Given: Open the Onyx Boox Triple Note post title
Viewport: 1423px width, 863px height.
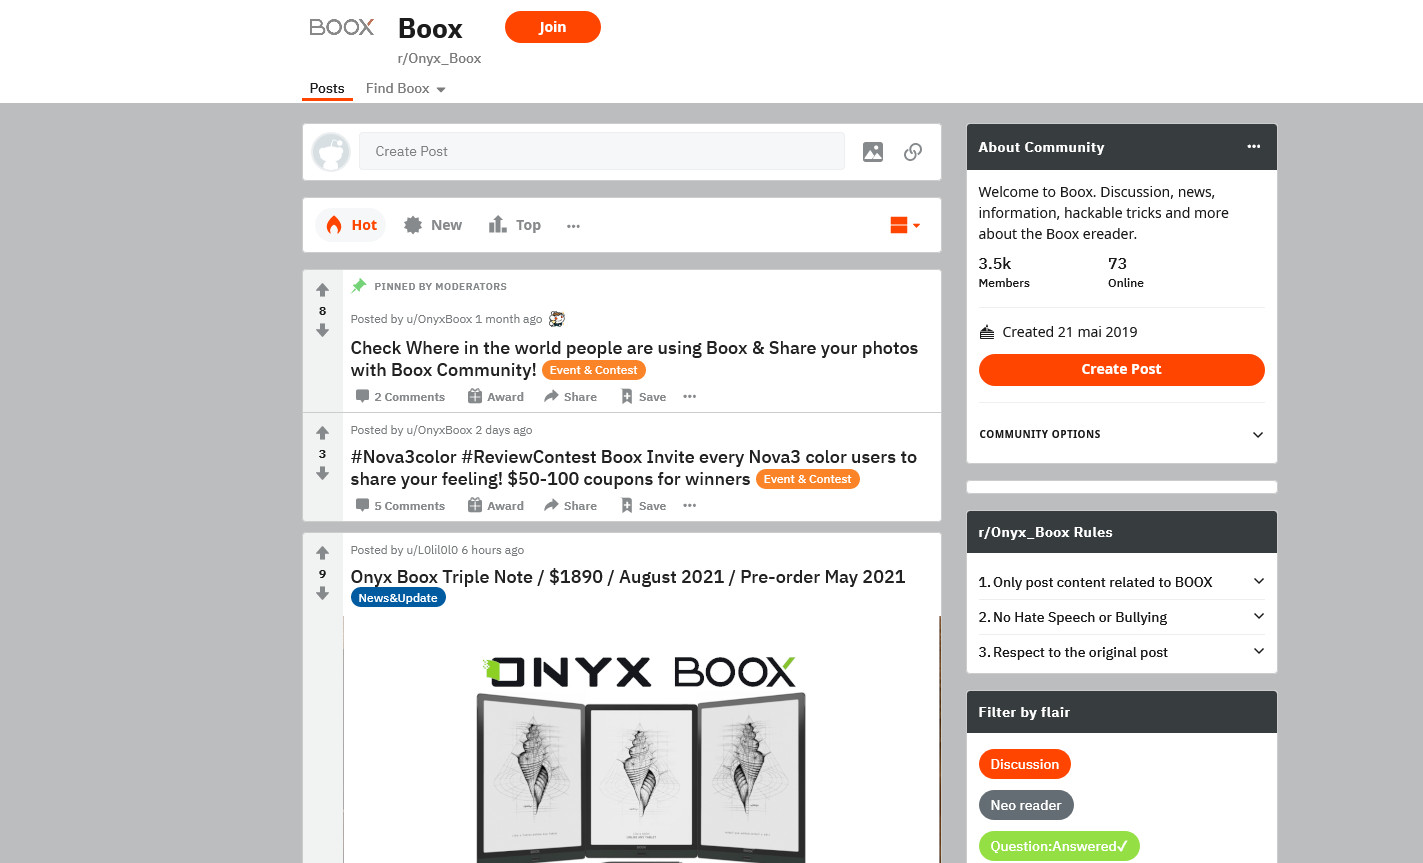Looking at the screenshot, I should pos(628,577).
